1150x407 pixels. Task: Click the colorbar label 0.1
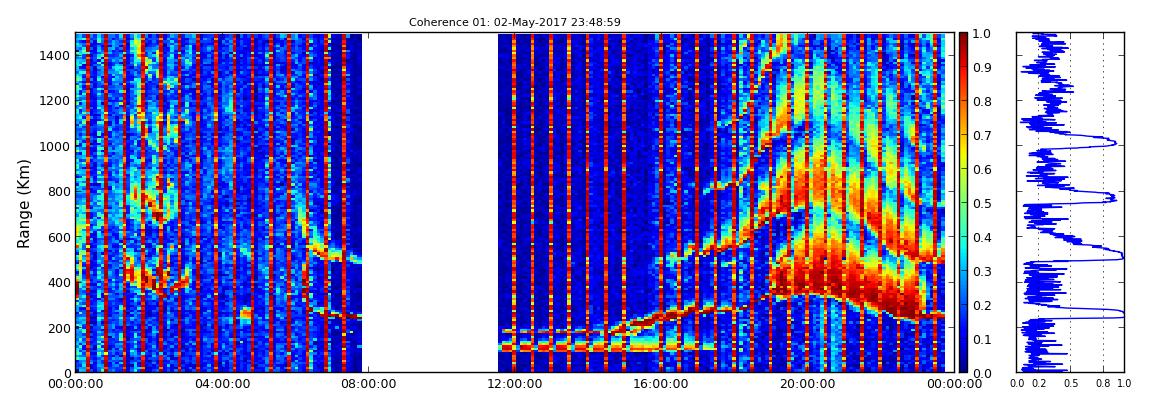(x=983, y=339)
